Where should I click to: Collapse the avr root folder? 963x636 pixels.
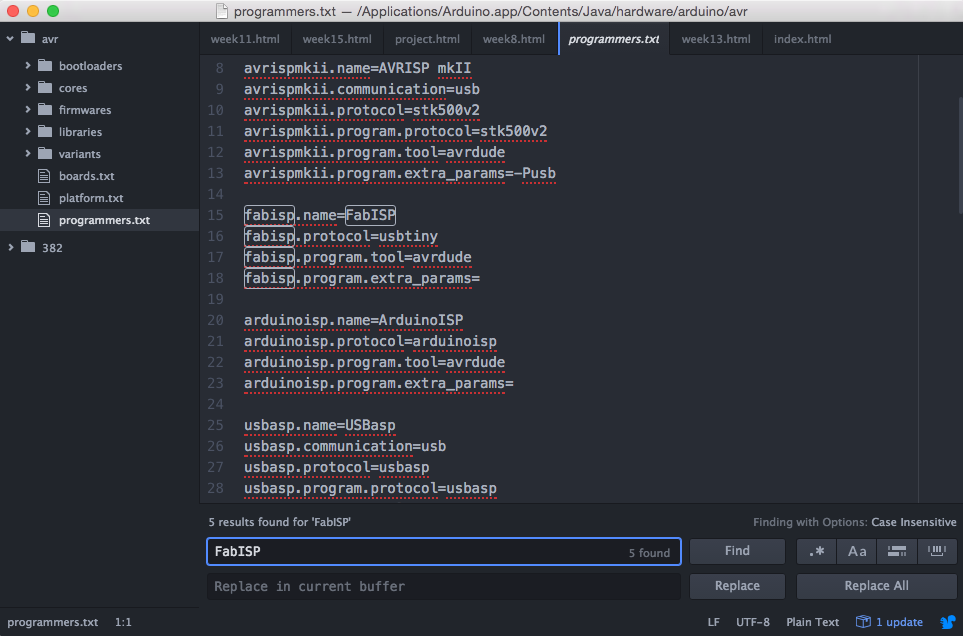[x=10, y=39]
